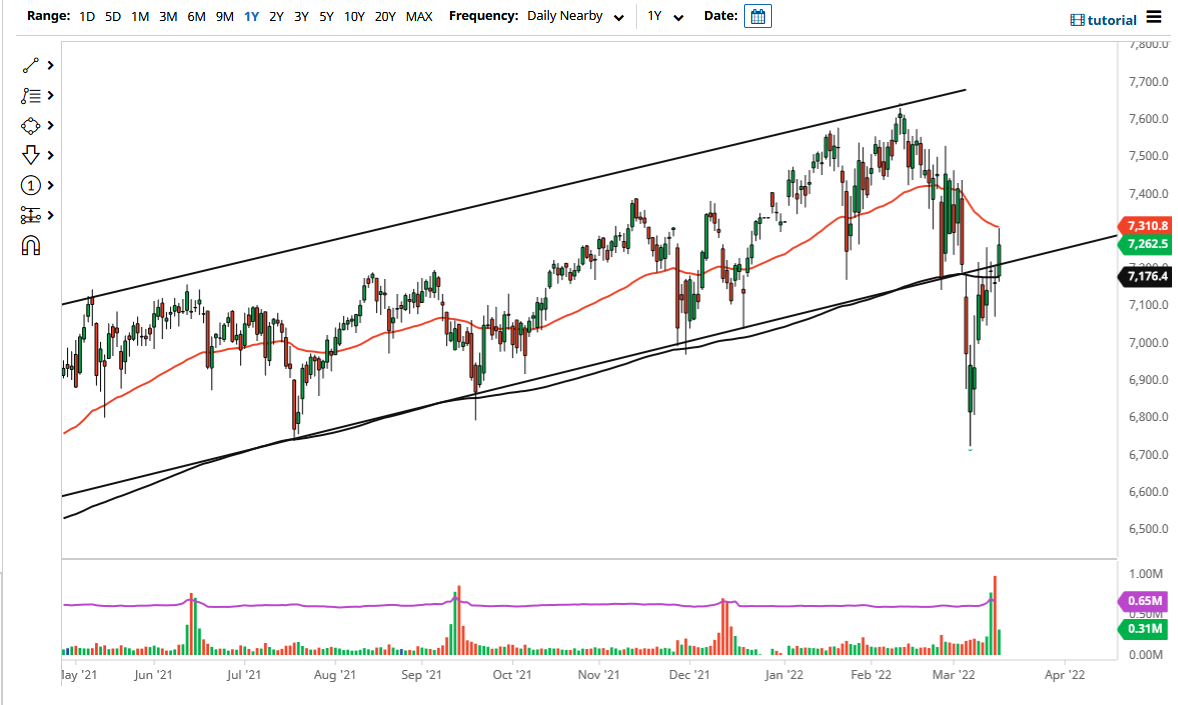Set range to 1M
This screenshot has width=1178, height=705.
point(140,17)
